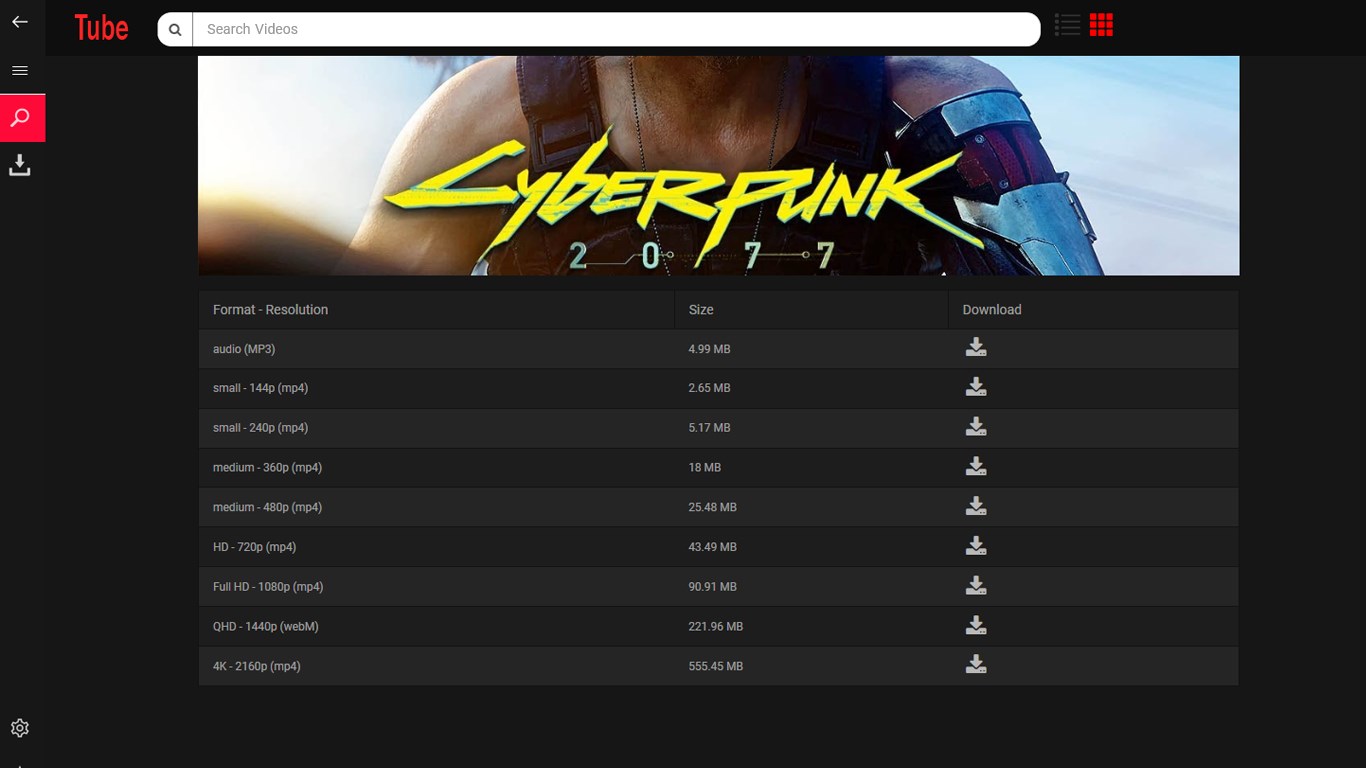Image resolution: width=1366 pixels, height=768 pixels.
Task: Select the medium - 360p (mp4) text
Action: click(x=267, y=468)
